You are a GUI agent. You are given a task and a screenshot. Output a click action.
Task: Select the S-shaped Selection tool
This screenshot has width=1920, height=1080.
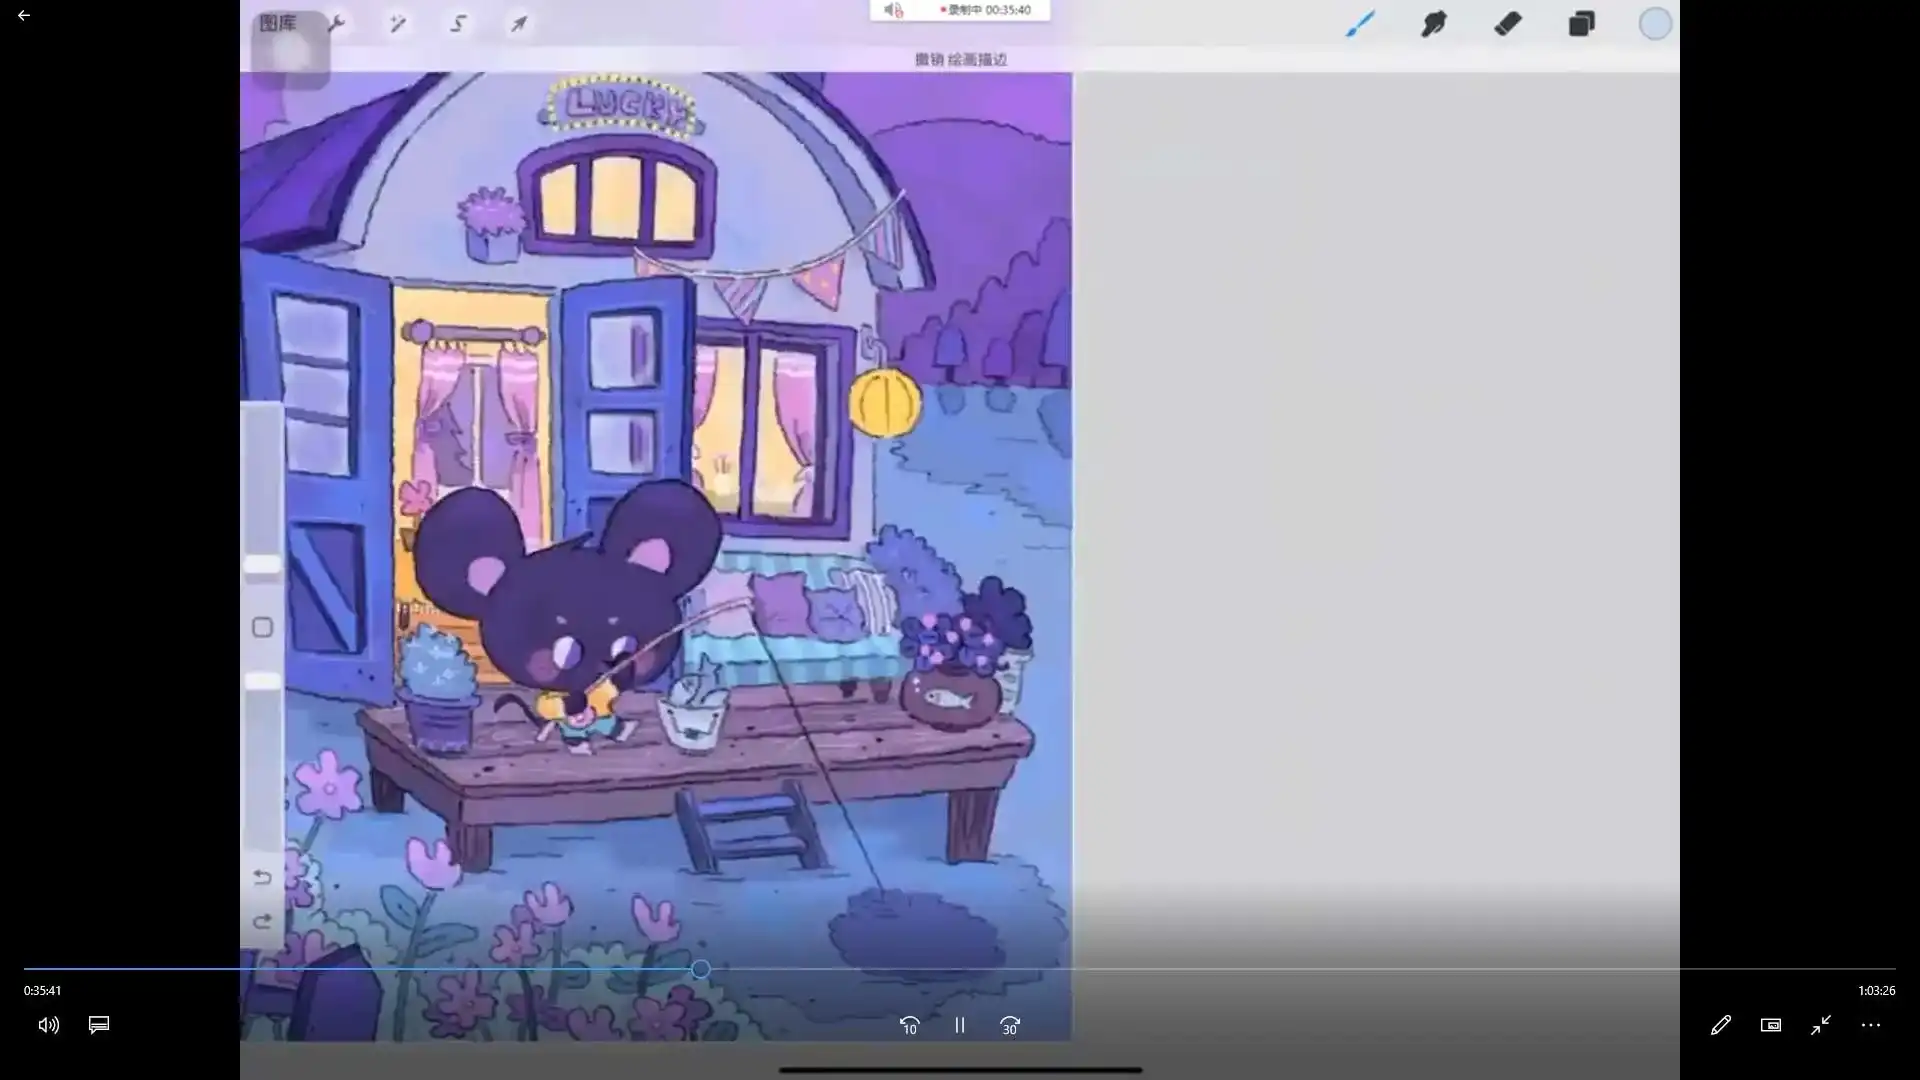458,24
